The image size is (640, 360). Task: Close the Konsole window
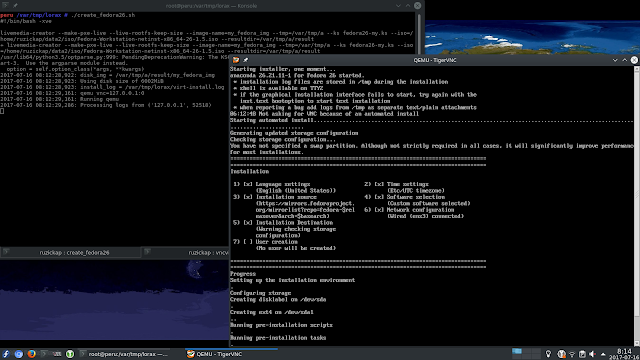pyautogui.click(x=417, y=5)
